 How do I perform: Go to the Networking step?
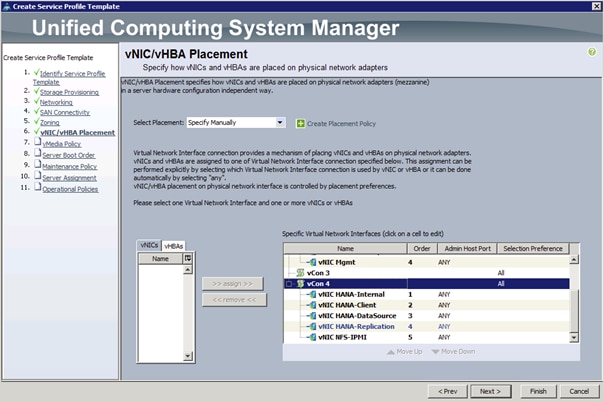pos(56,102)
